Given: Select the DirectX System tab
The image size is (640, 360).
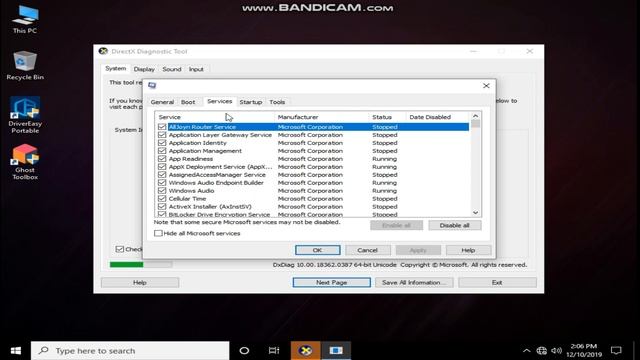Looking at the screenshot, I should click(x=116, y=69).
